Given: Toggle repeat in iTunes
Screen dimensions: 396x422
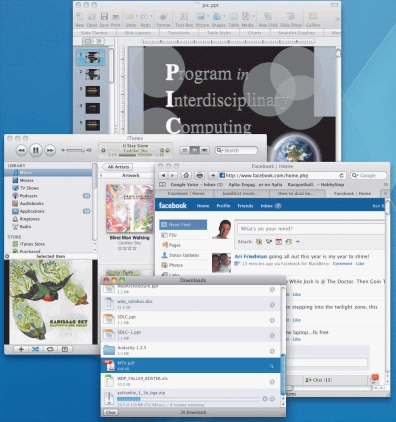Looking at the screenshot, I should pos(50,349).
